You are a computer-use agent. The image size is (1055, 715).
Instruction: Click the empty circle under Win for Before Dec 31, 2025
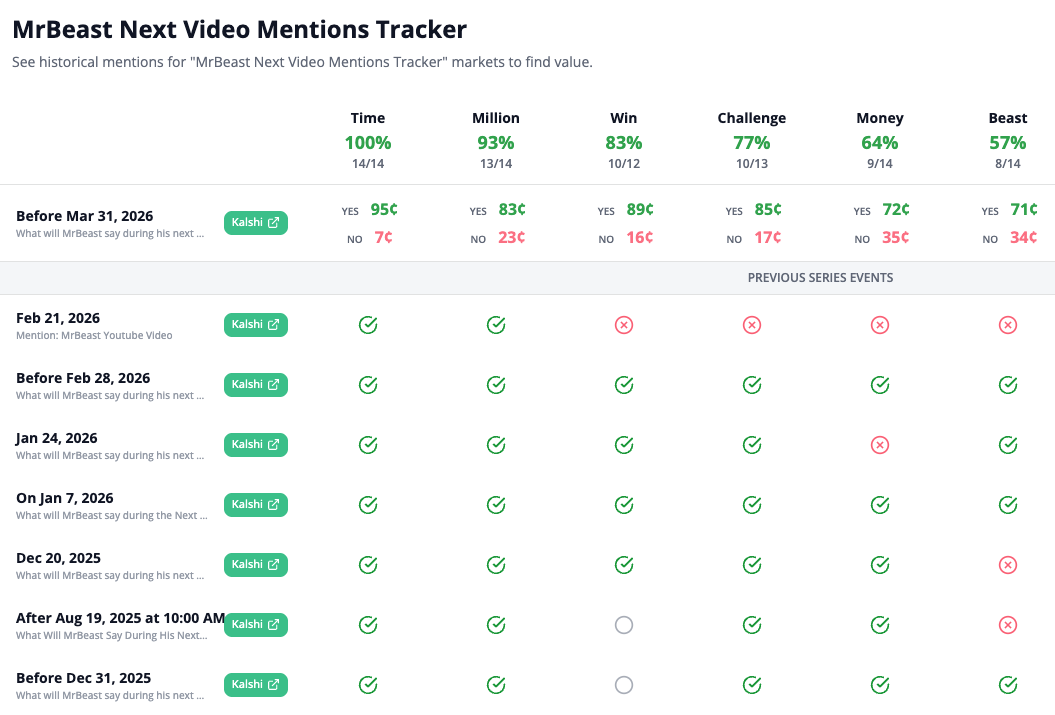tap(624, 685)
